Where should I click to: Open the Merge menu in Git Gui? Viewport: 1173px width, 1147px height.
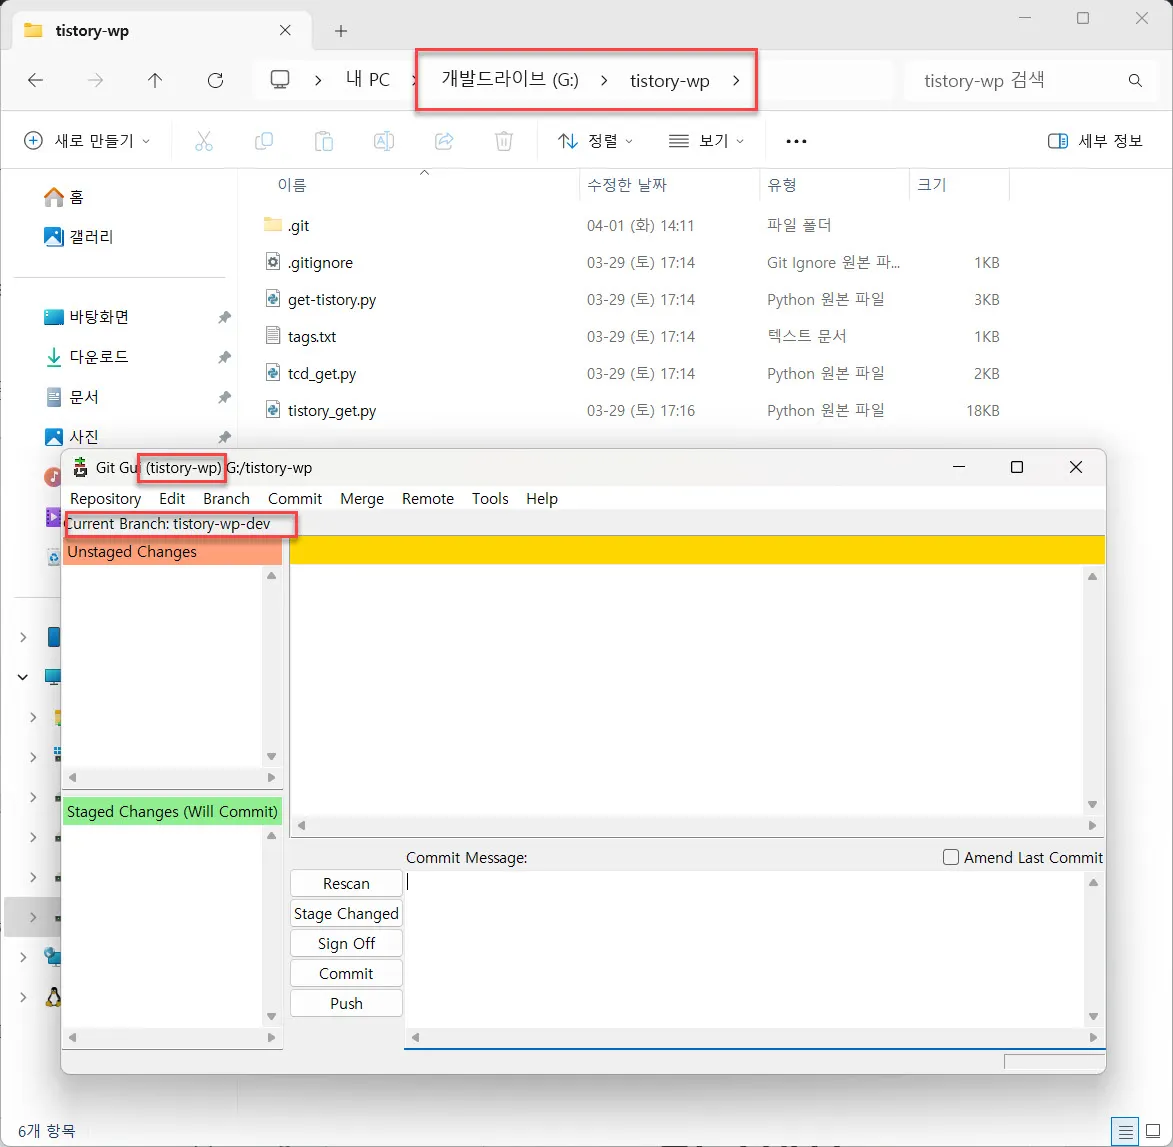point(361,498)
